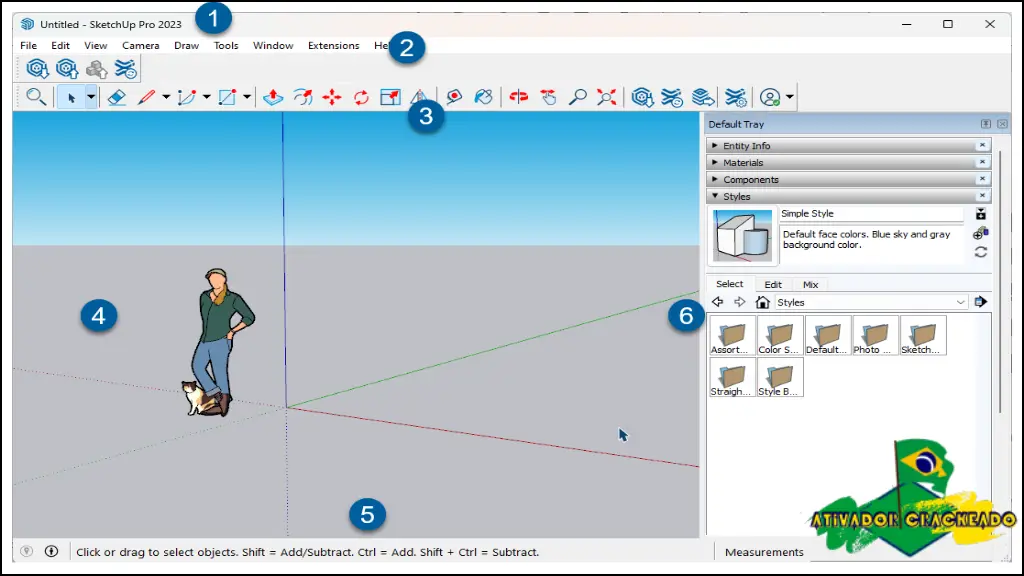
Task: Click the user account sign-in icon
Action: tap(771, 97)
